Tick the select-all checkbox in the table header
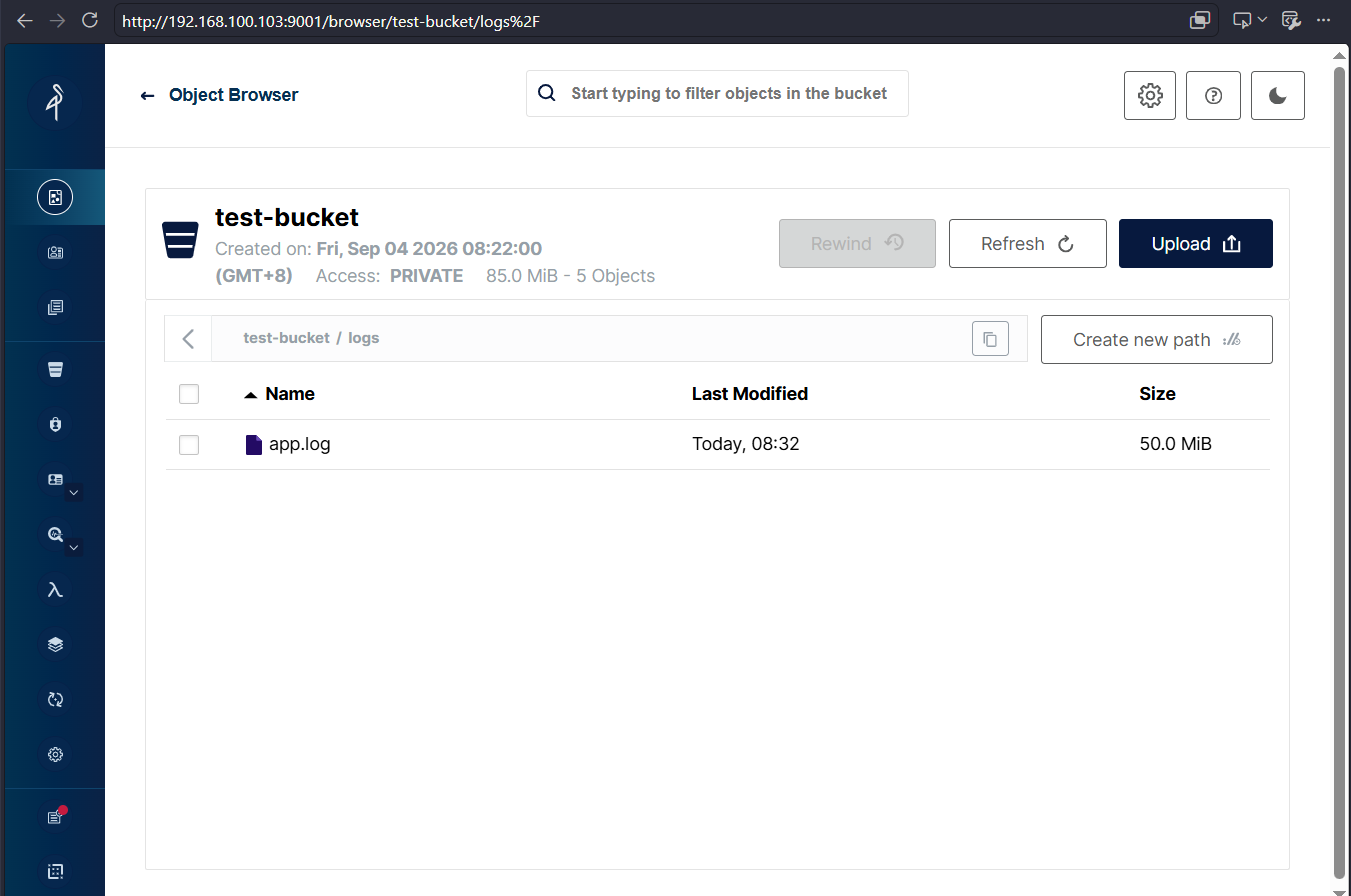Viewport: 1351px width, 896px height. [189, 394]
